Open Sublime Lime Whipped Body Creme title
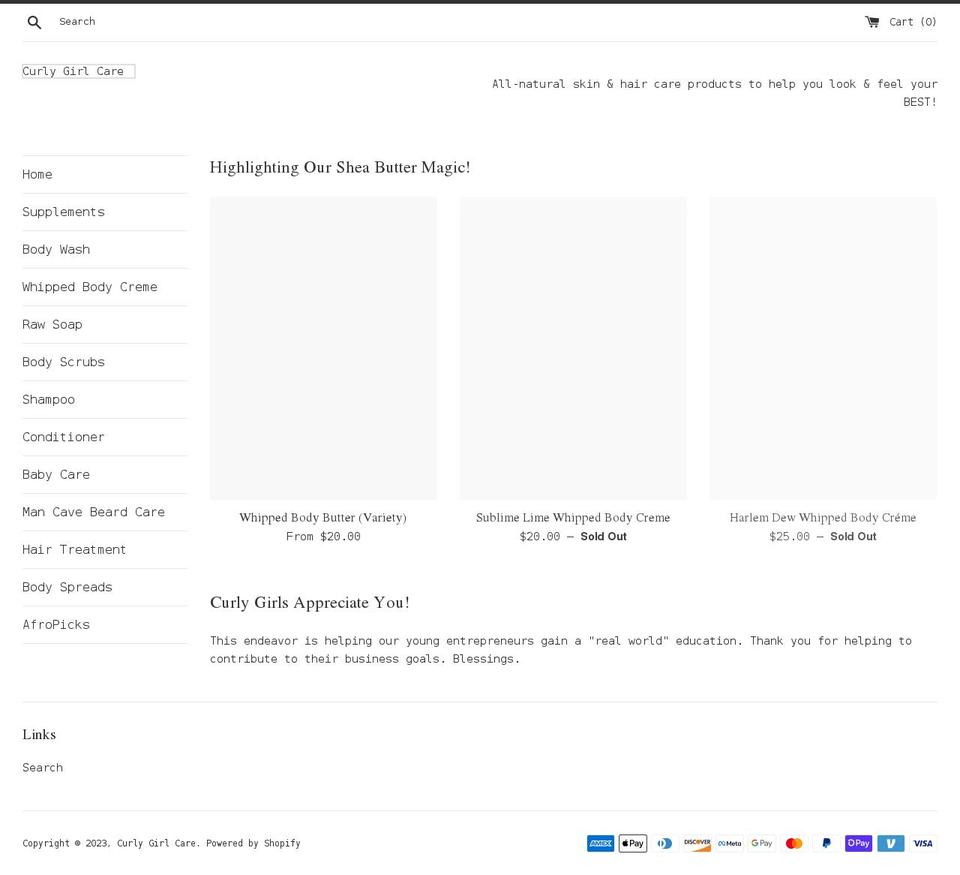This screenshot has width=960, height=875. (573, 517)
